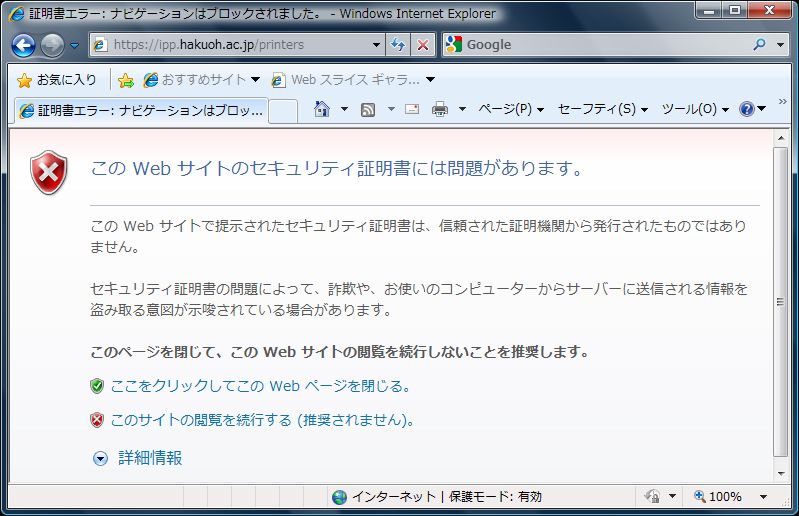Click the Home icon in command bar
Viewport: 799px width, 516px height.
click(322, 109)
